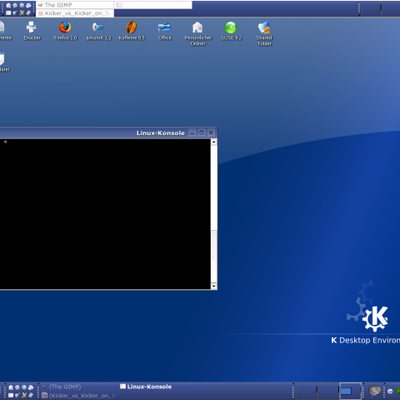Start Kaffeine 0.5 from the desktop
This screenshot has width=400, height=400.
coord(132,32)
